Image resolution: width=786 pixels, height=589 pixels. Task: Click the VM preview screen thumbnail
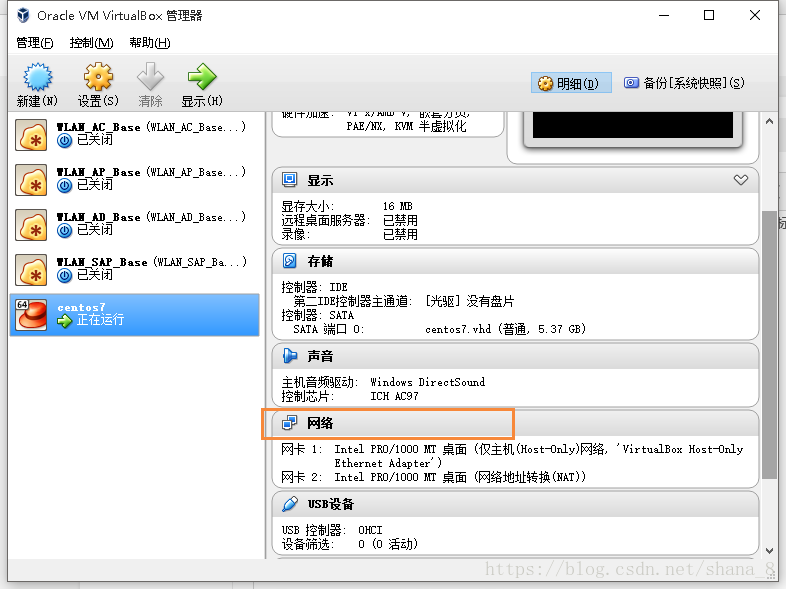pos(633,125)
